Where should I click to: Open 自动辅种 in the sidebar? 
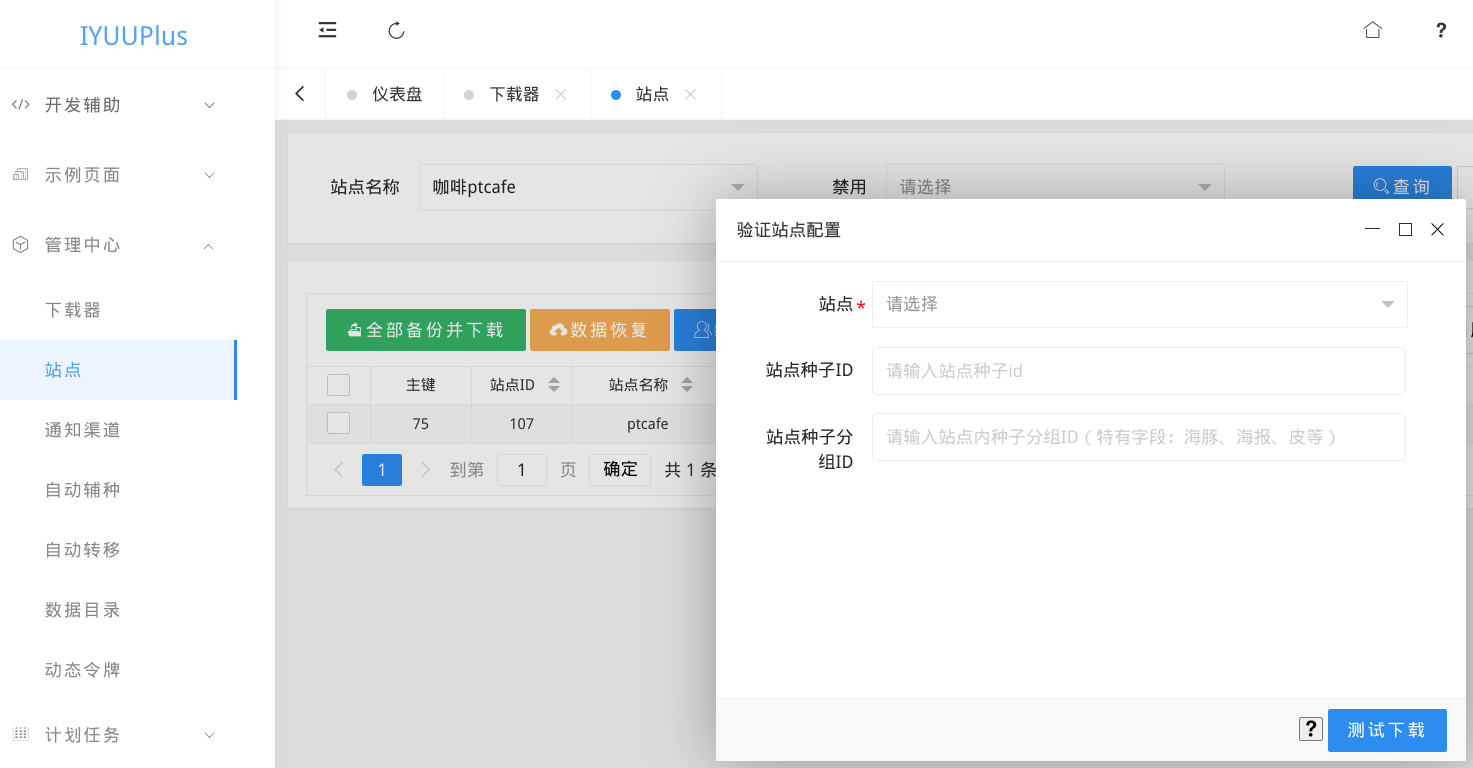[x=118, y=490]
